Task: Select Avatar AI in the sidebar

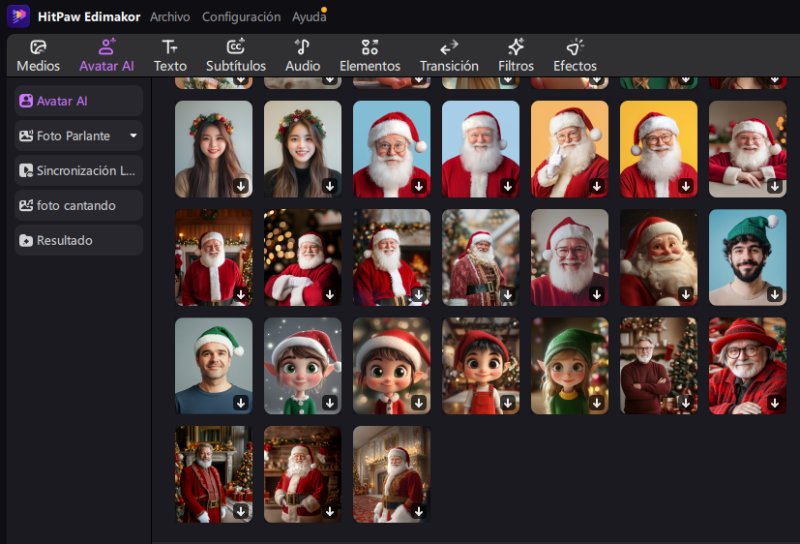Action: [79, 101]
